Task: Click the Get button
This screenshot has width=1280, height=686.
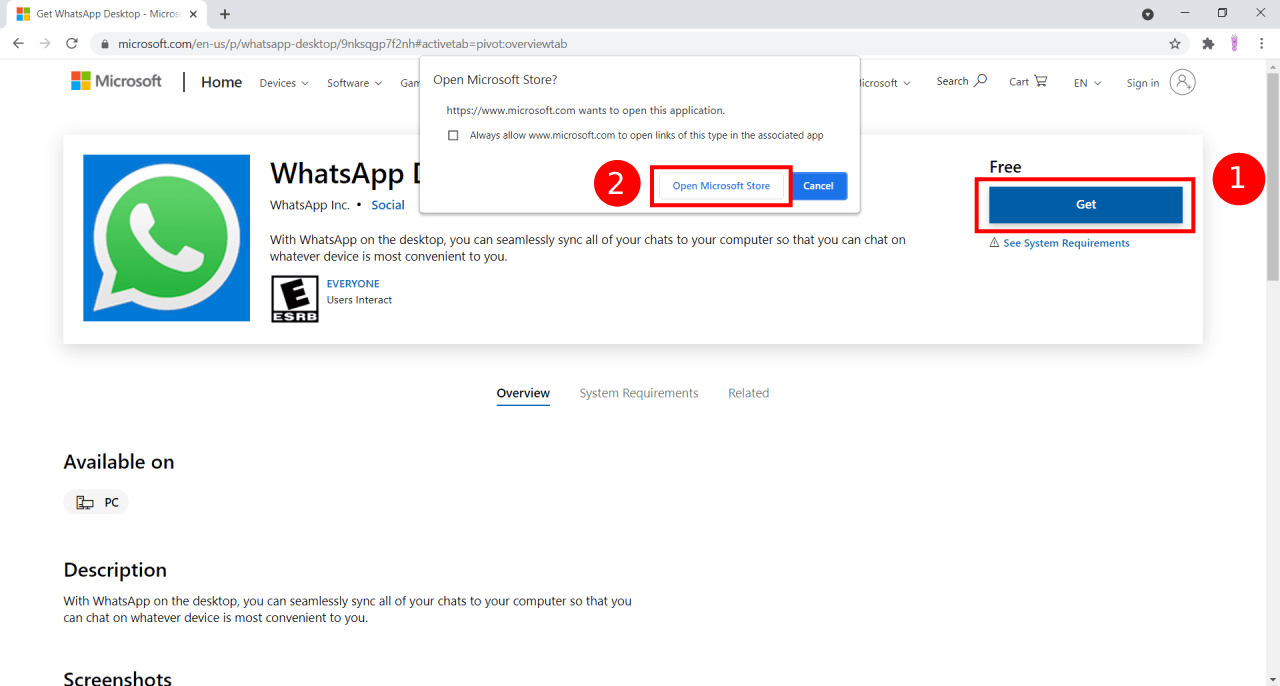Action: tap(1086, 204)
